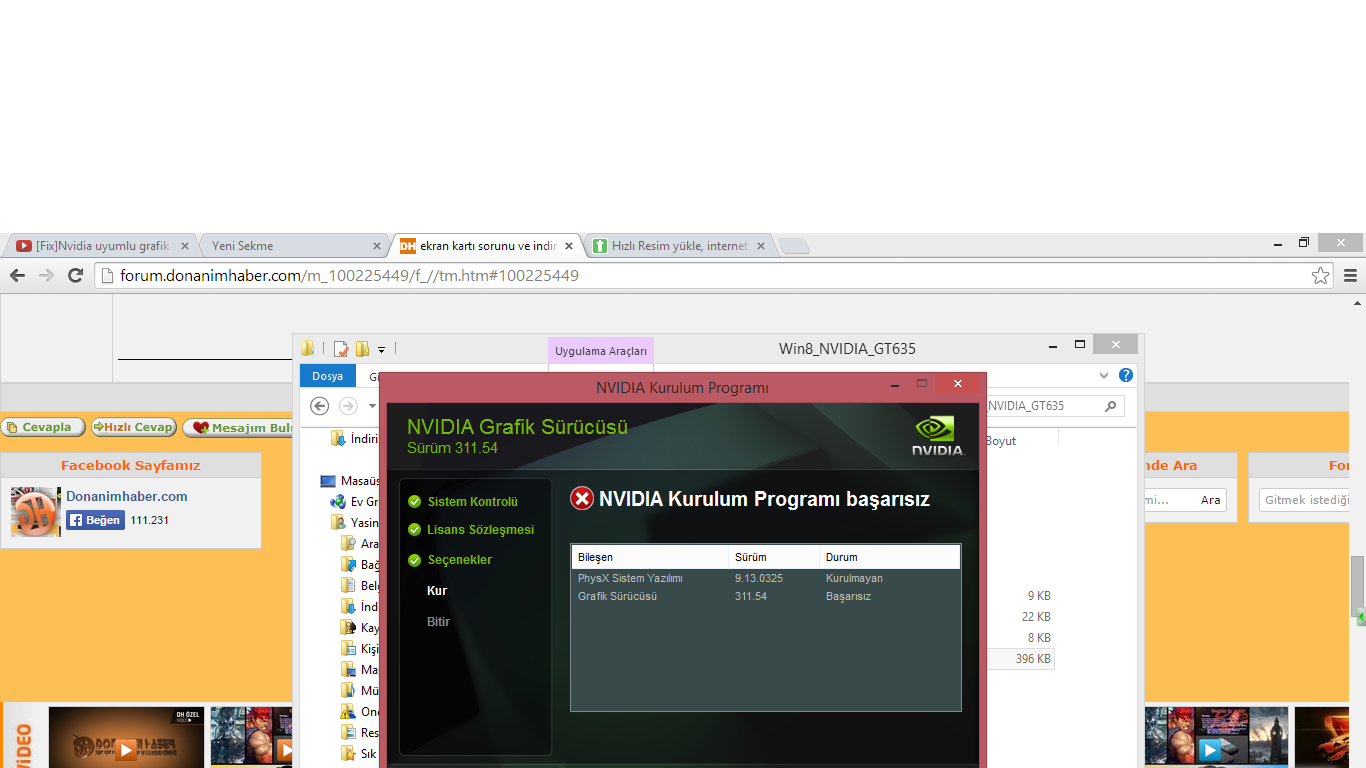Click the Facebook Beğen like button
1366x768 pixels.
click(95, 520)
